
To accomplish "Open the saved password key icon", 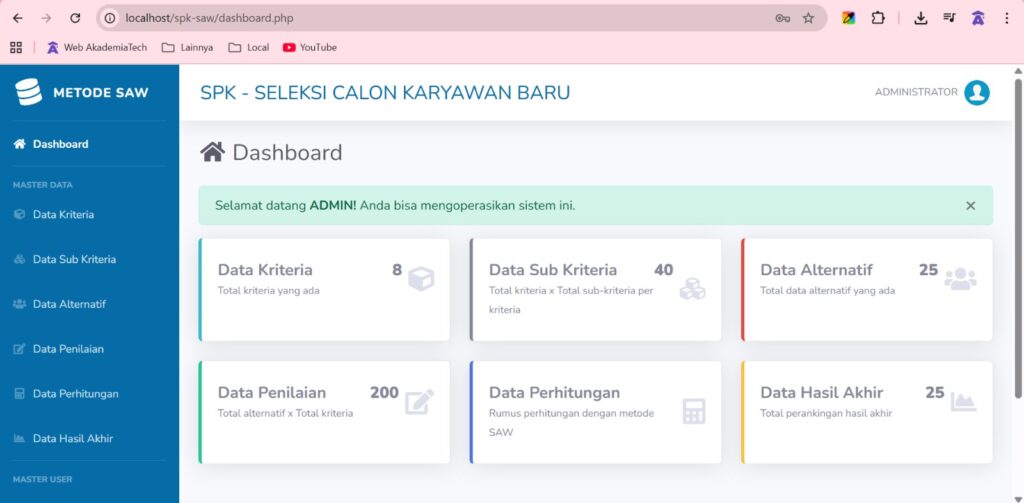I will (782, 18).
